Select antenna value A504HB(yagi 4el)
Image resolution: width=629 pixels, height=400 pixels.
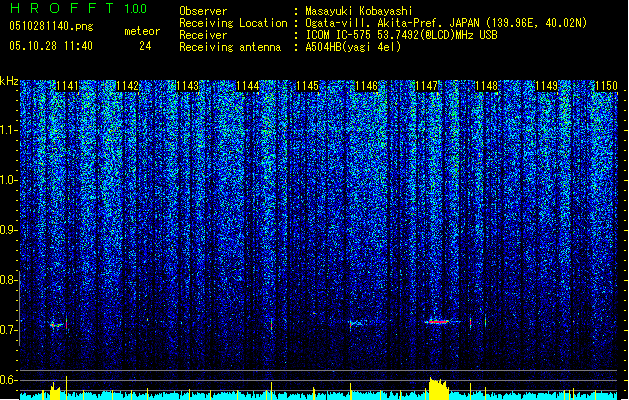click(353, 47)
